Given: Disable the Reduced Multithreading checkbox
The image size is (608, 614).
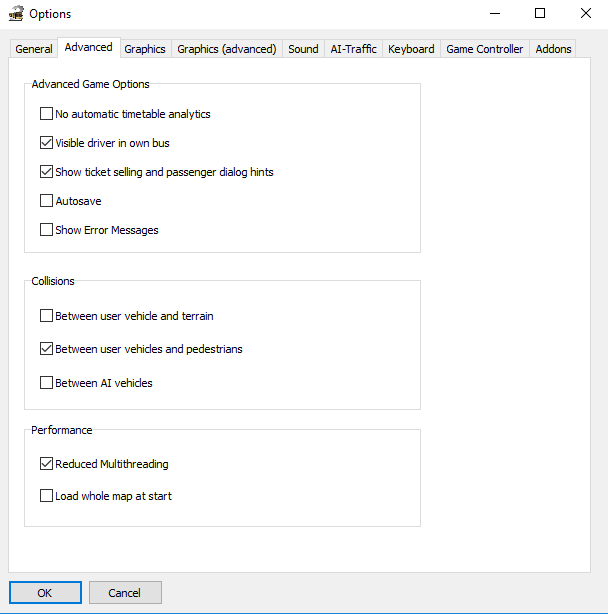Looking at the screenshot, I should [x=46, y=464].
